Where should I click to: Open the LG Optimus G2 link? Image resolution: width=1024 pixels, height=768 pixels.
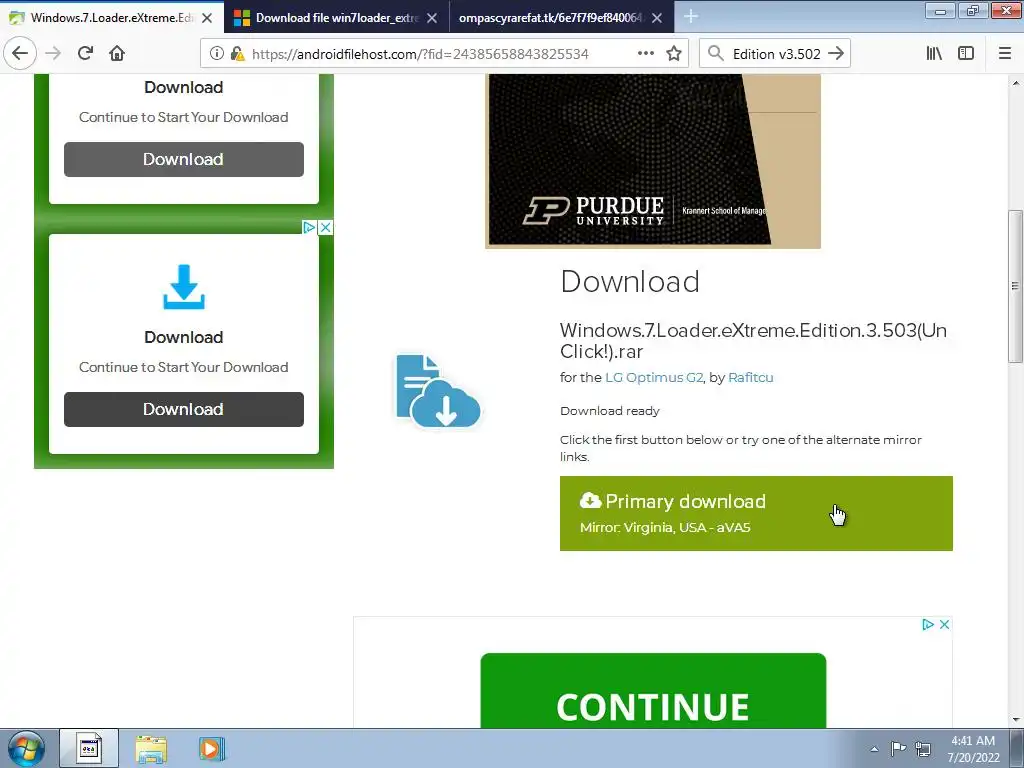pyautogui.click(x=654, y=377)
